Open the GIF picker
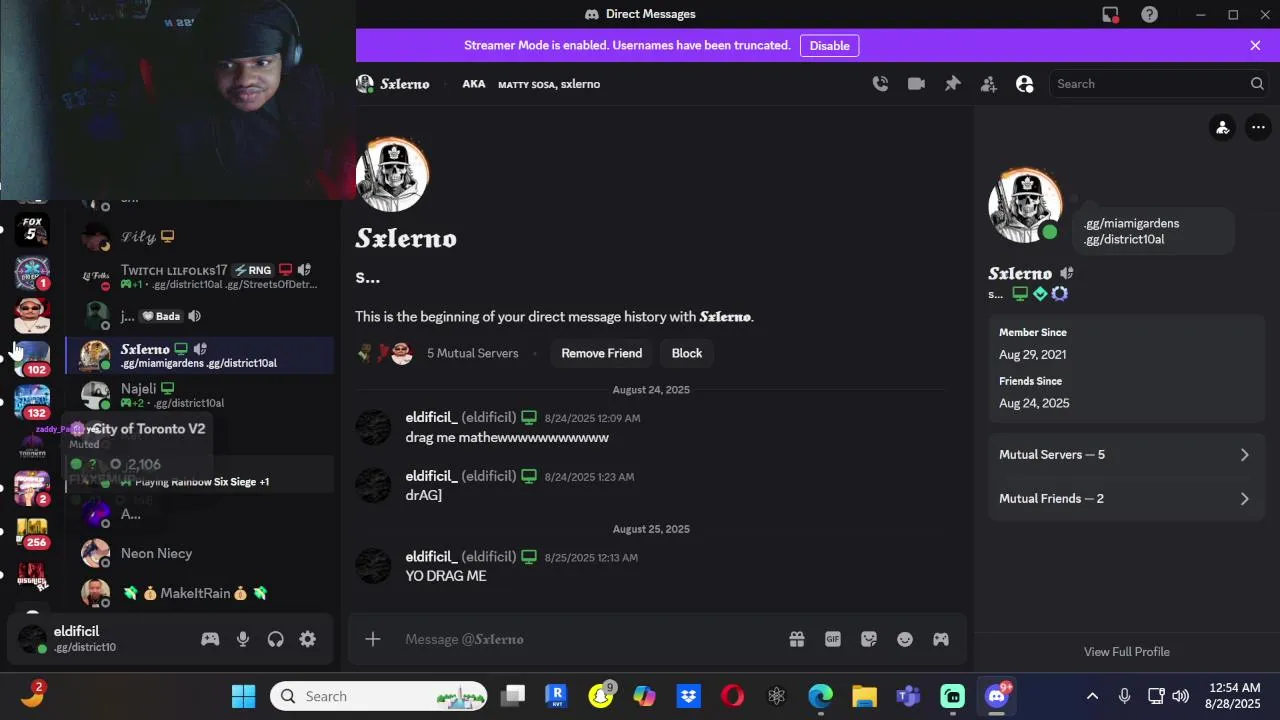This screenshot has height=720, width=1280. click(x=833, y=639)
